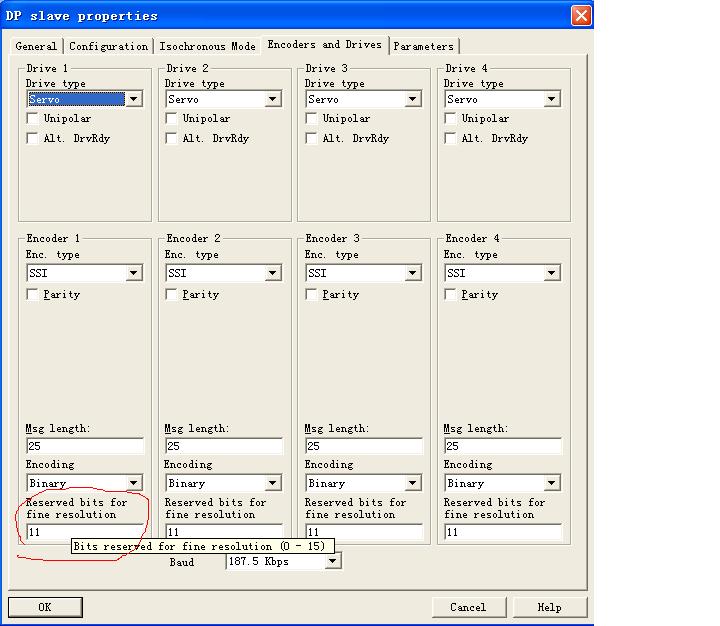This screenshot has width=720, height=626.
Task: Check Alt. DrvRdy for Drive 4
Action: click(450, 138)
